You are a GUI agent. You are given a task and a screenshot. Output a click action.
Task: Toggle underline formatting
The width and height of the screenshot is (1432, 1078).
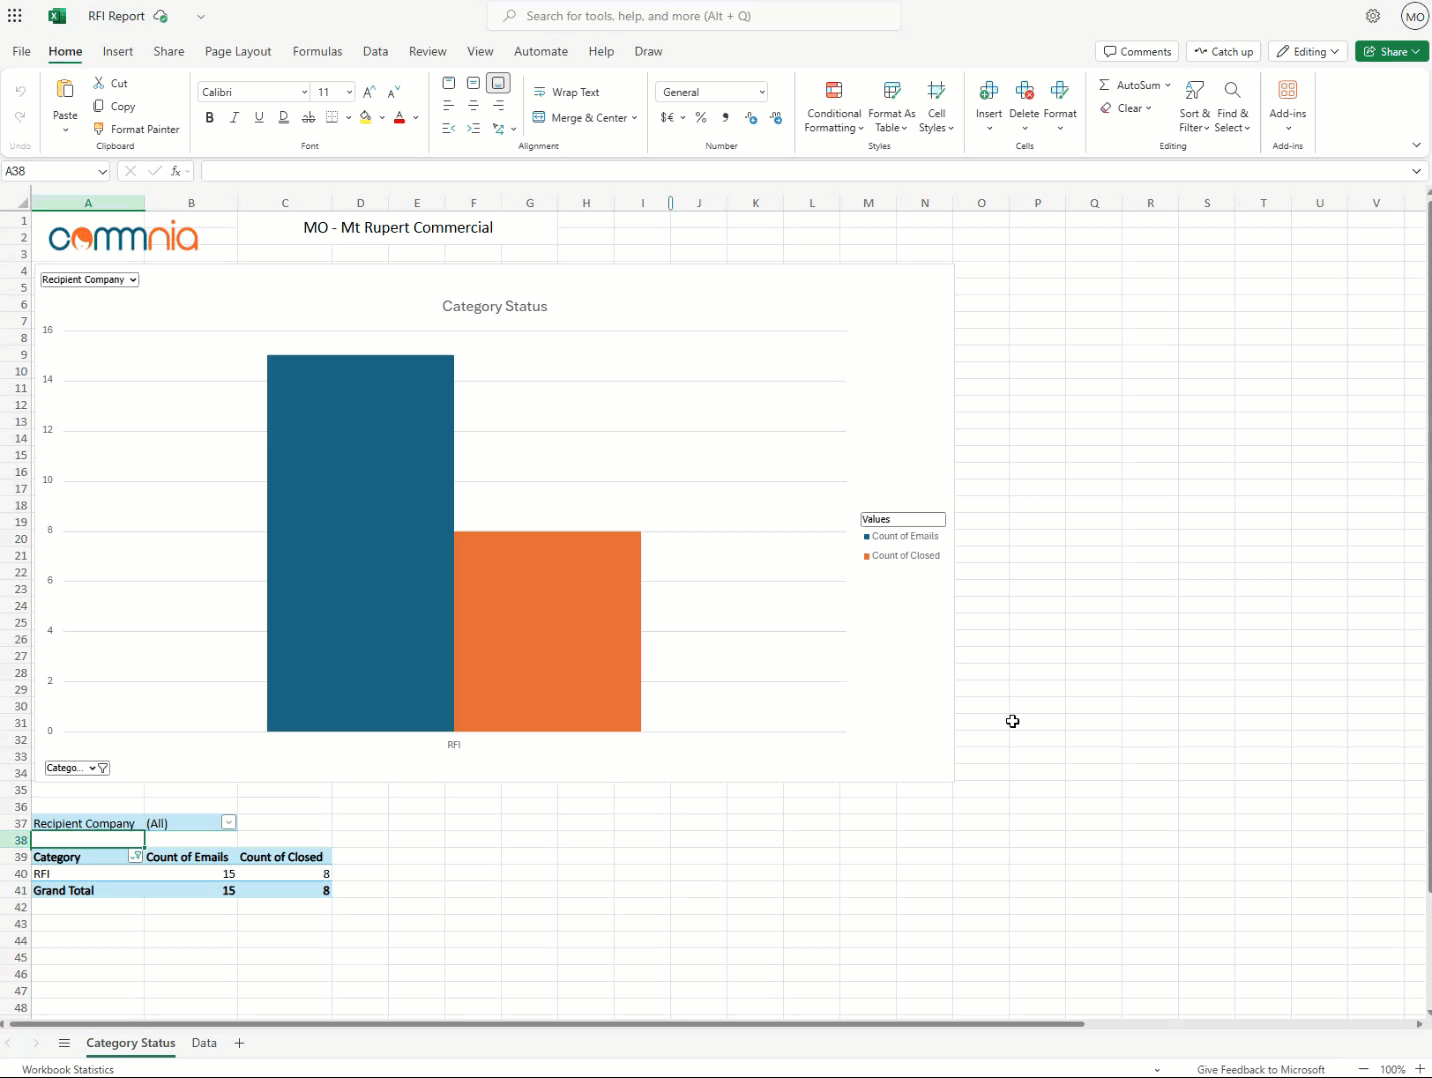coord(259,117)
